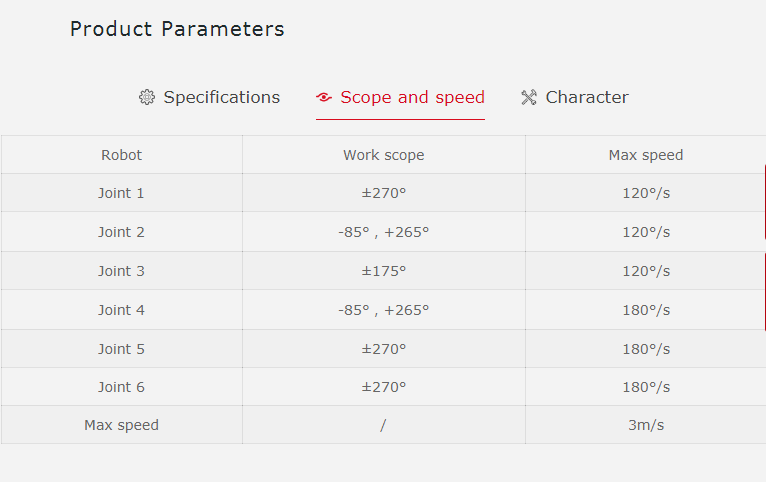Click Joint 2 work scope value
This screenshot has width=766, height=482.
coord(383,232)
